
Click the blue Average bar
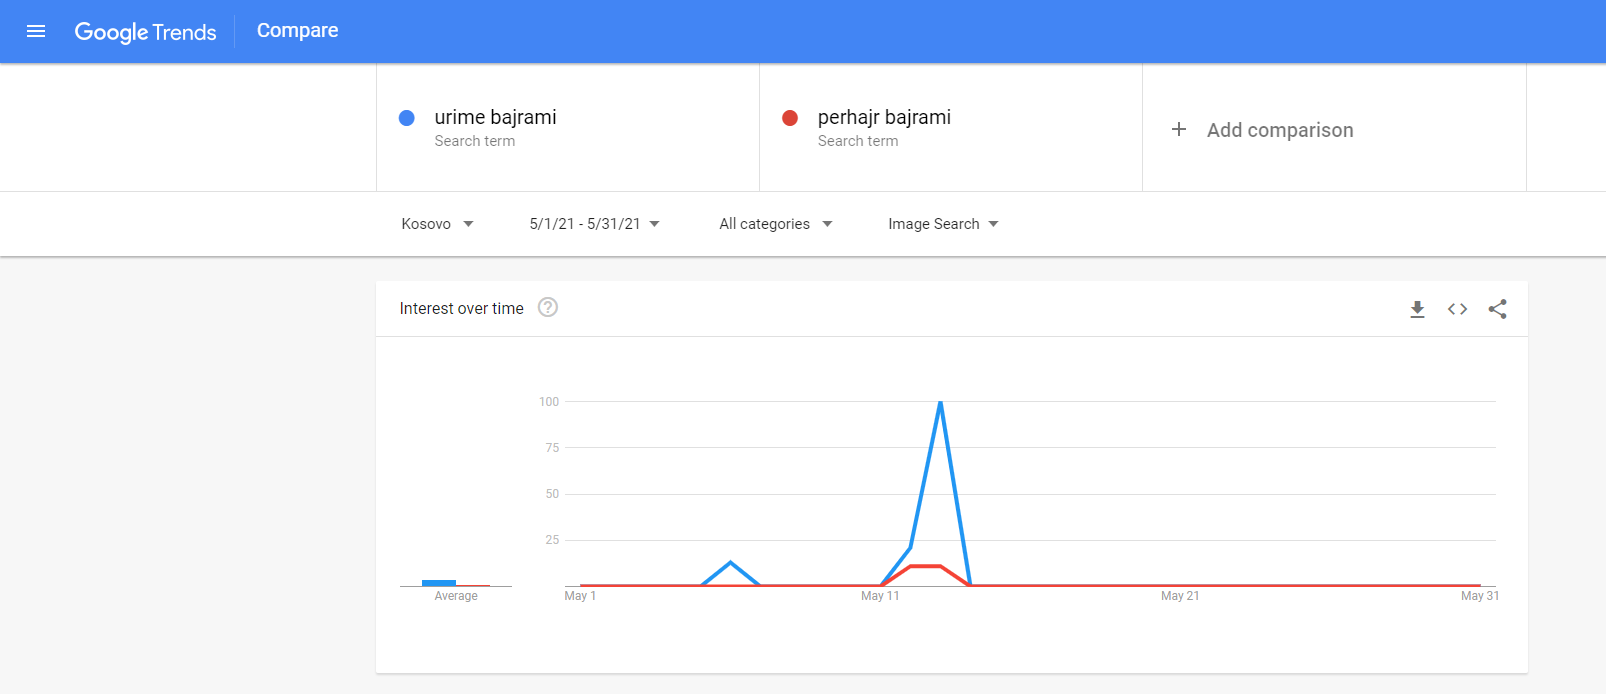click(x=439, y=582)
